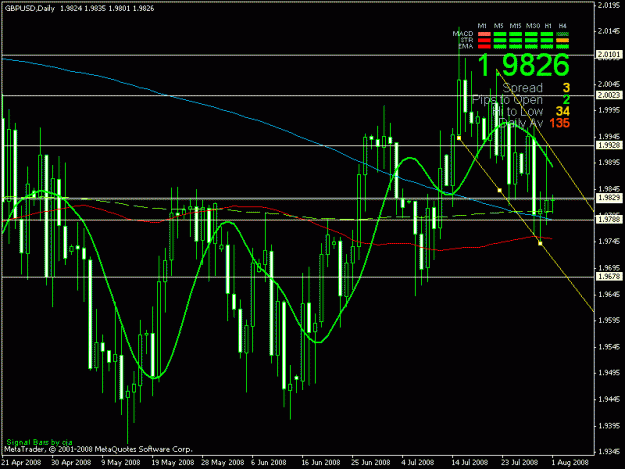Select the 1.9788 horizontal line price tag
Image resolution: width=625 pixels, height=469 pixels.
click(x=609, y=220)
